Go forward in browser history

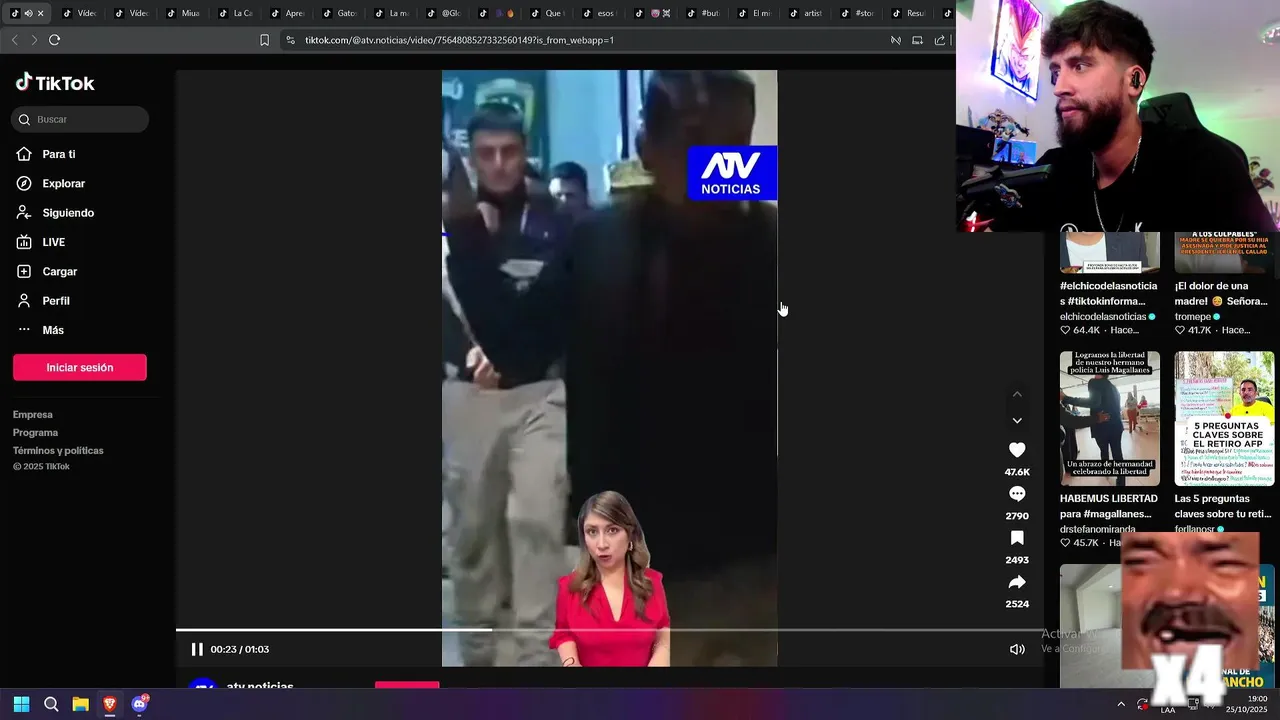pyautogui.click(x=34, y=40)
